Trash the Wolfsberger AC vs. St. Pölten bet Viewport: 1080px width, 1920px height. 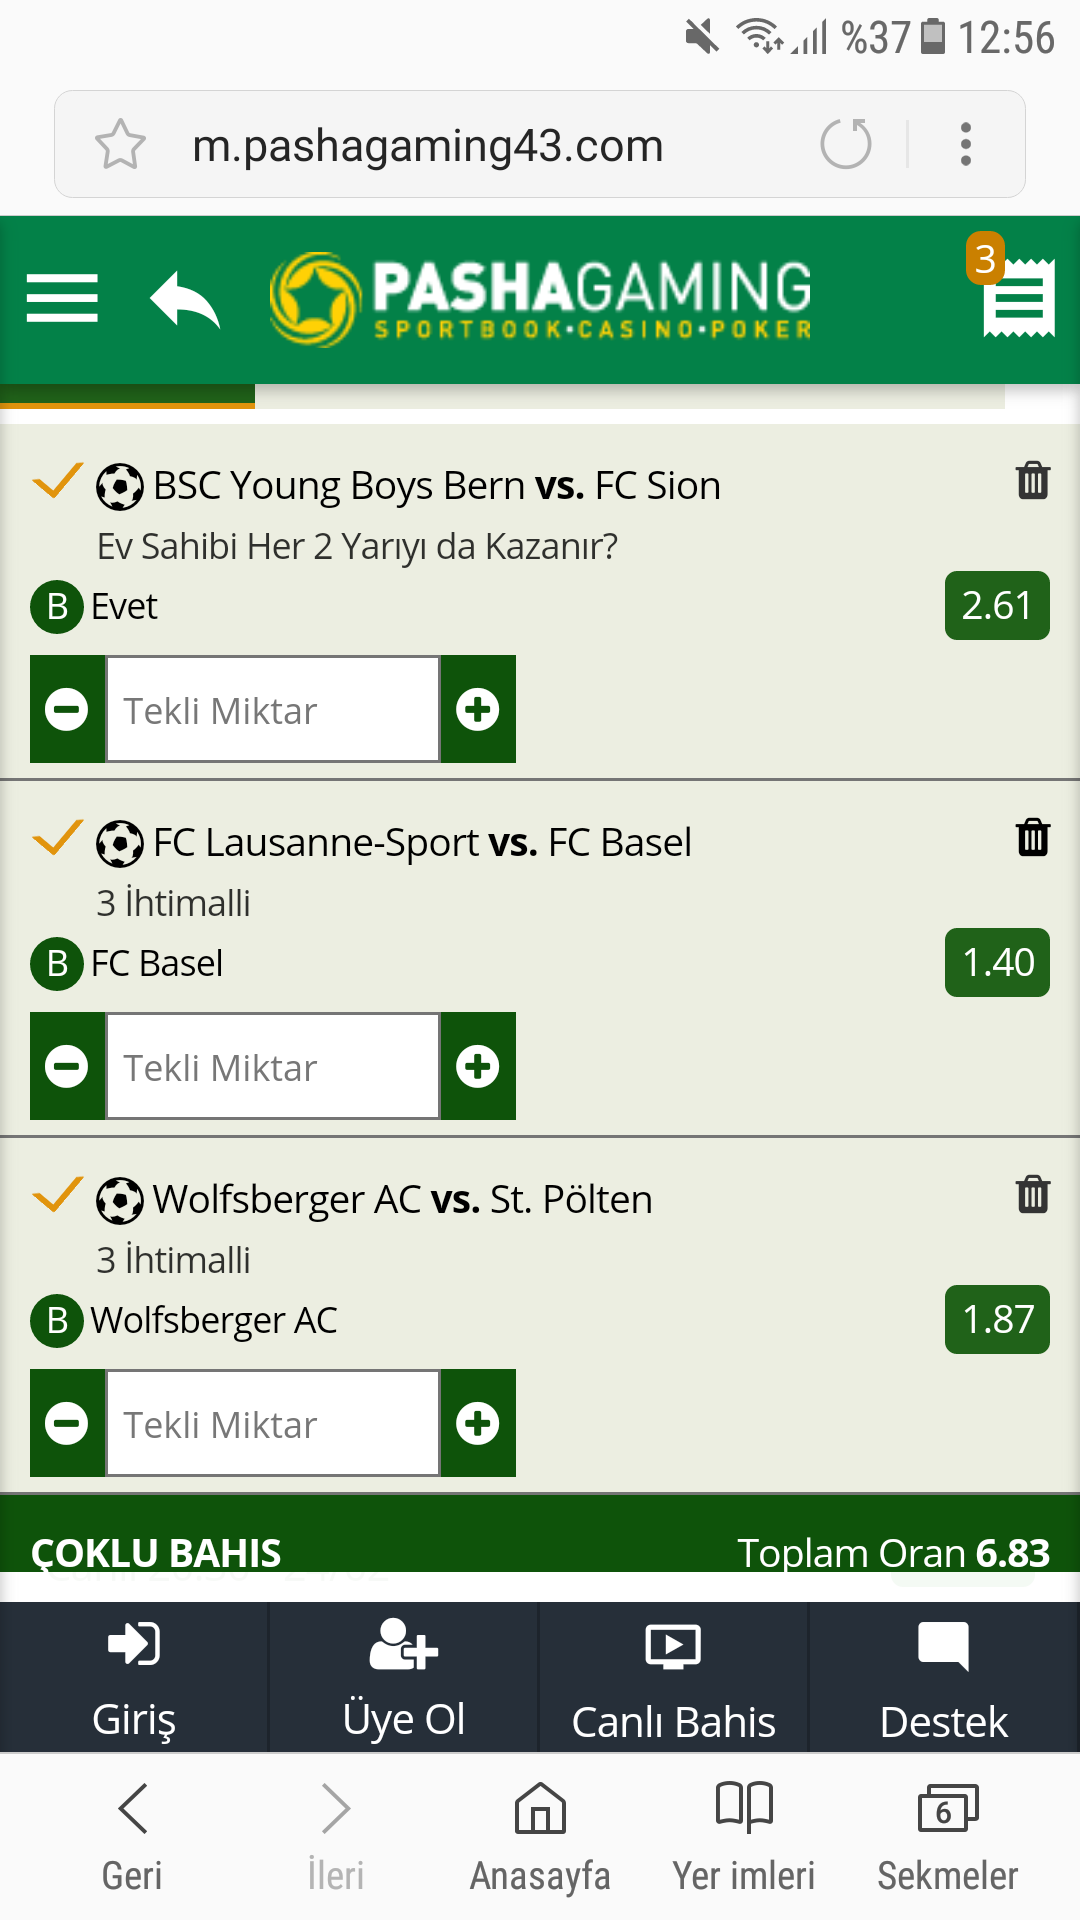(x=1033, y=1194)
